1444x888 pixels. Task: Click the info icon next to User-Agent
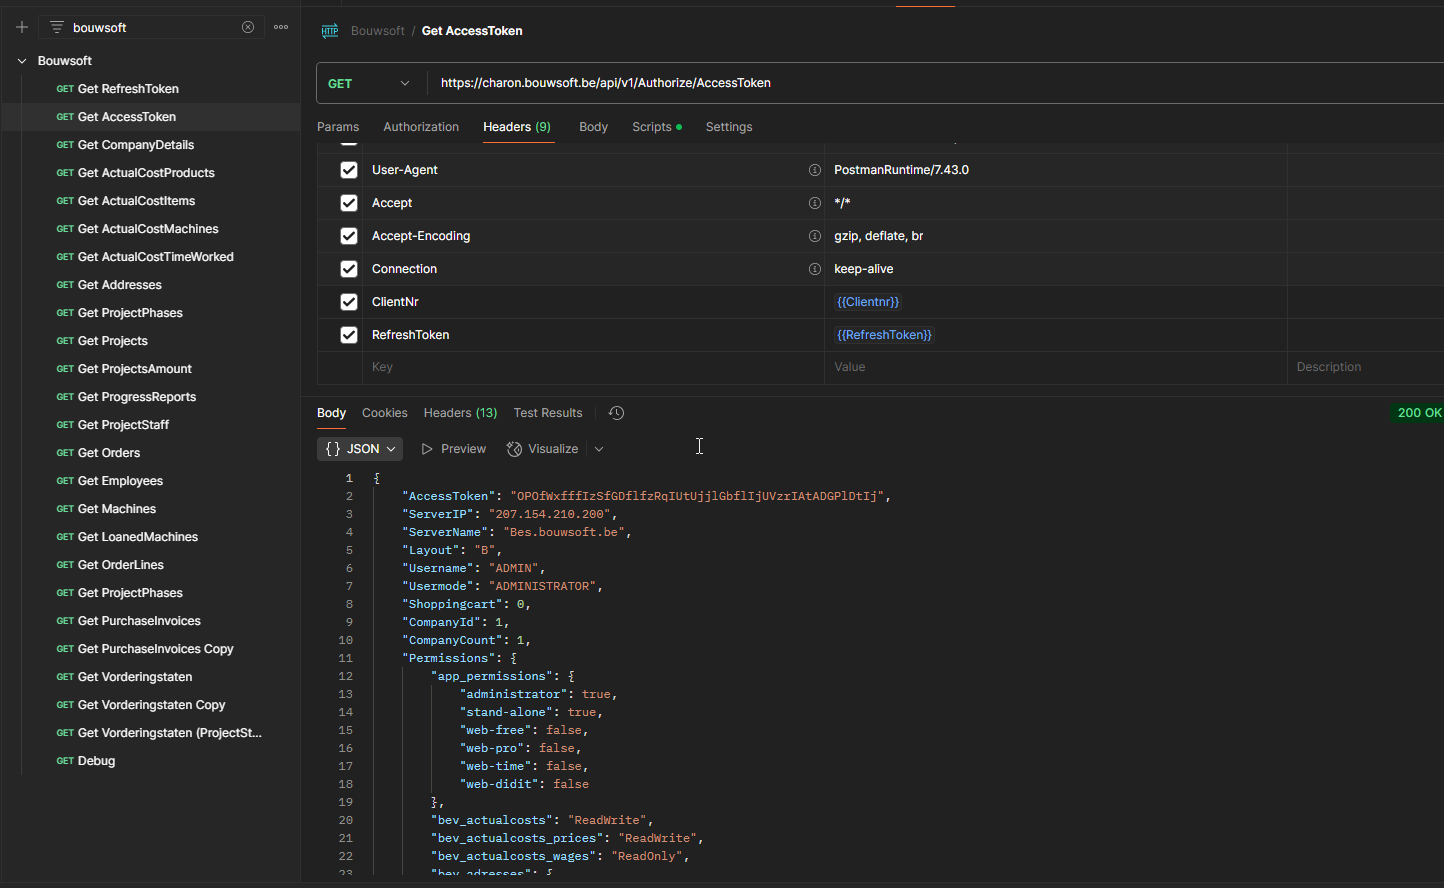(x=815, y=170)
